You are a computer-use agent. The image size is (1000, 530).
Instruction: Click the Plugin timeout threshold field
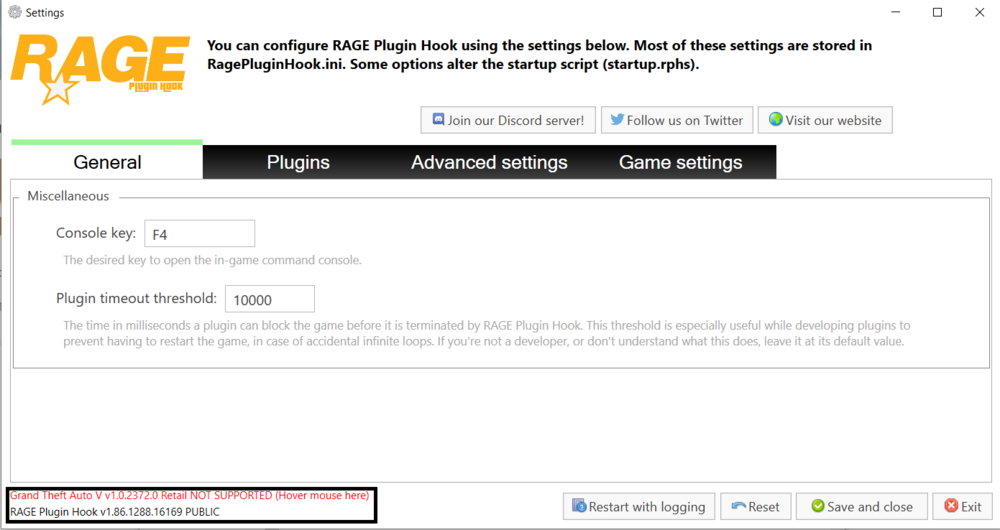pyautogui.click(x=270, y=299)
